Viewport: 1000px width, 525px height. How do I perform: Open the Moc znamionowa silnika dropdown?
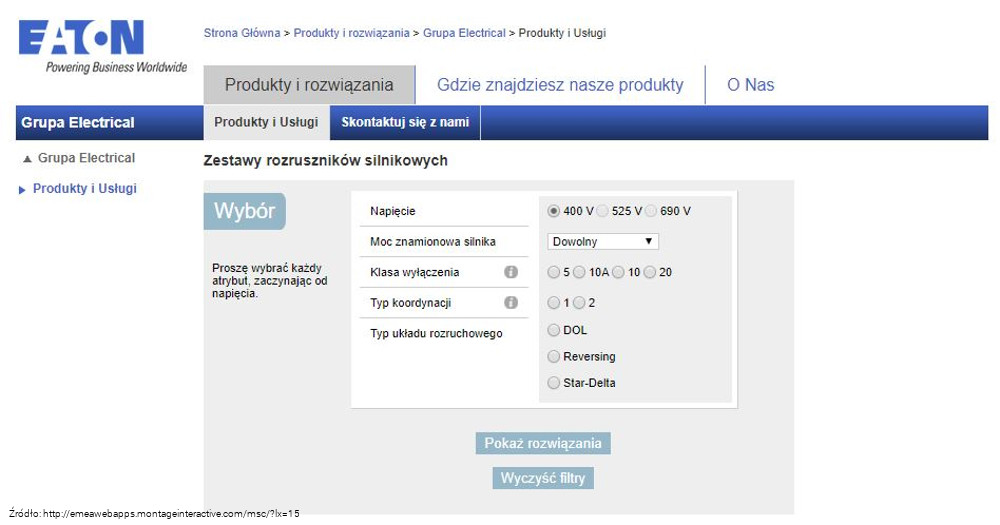(603, 241)
